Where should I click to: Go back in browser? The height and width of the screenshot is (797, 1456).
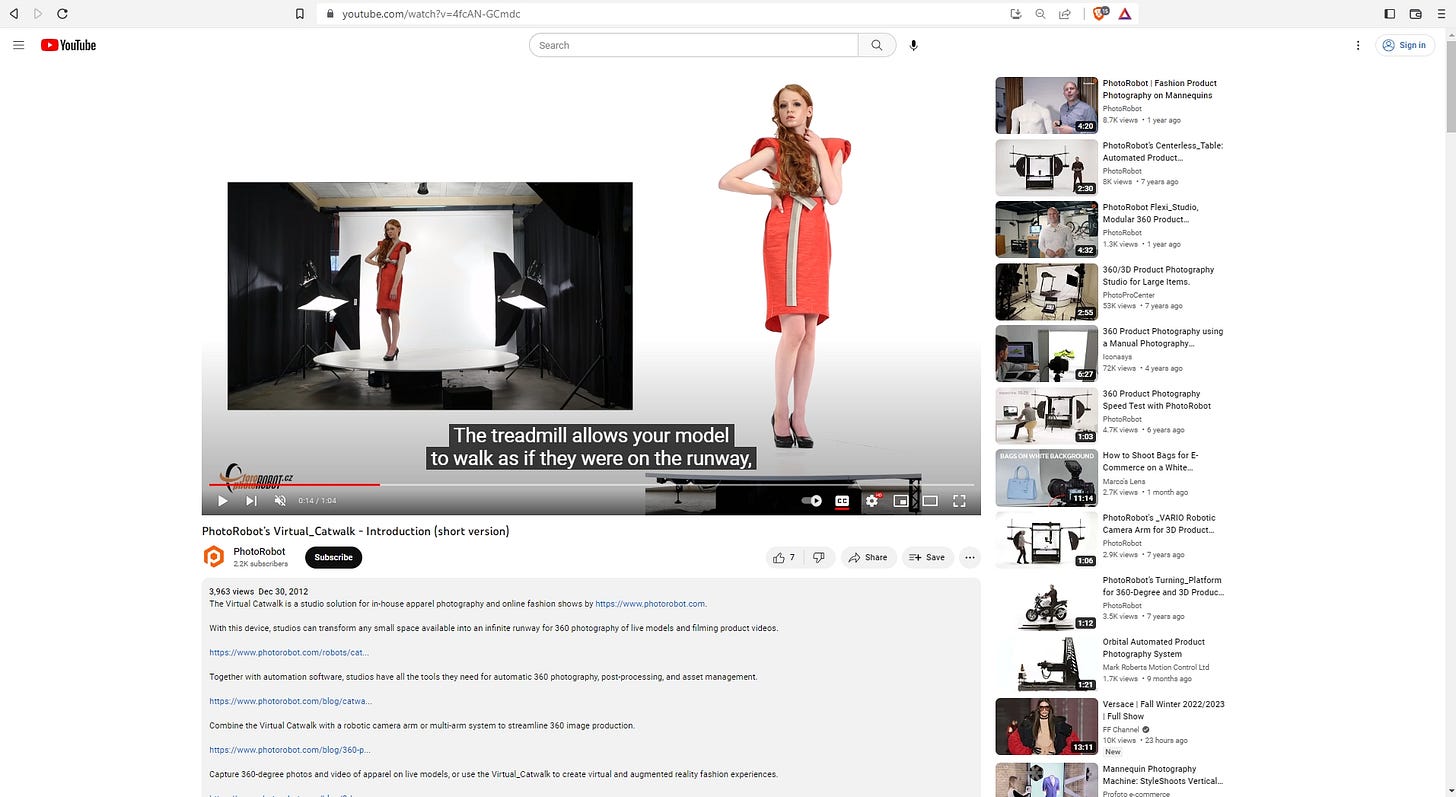point(14,14)
